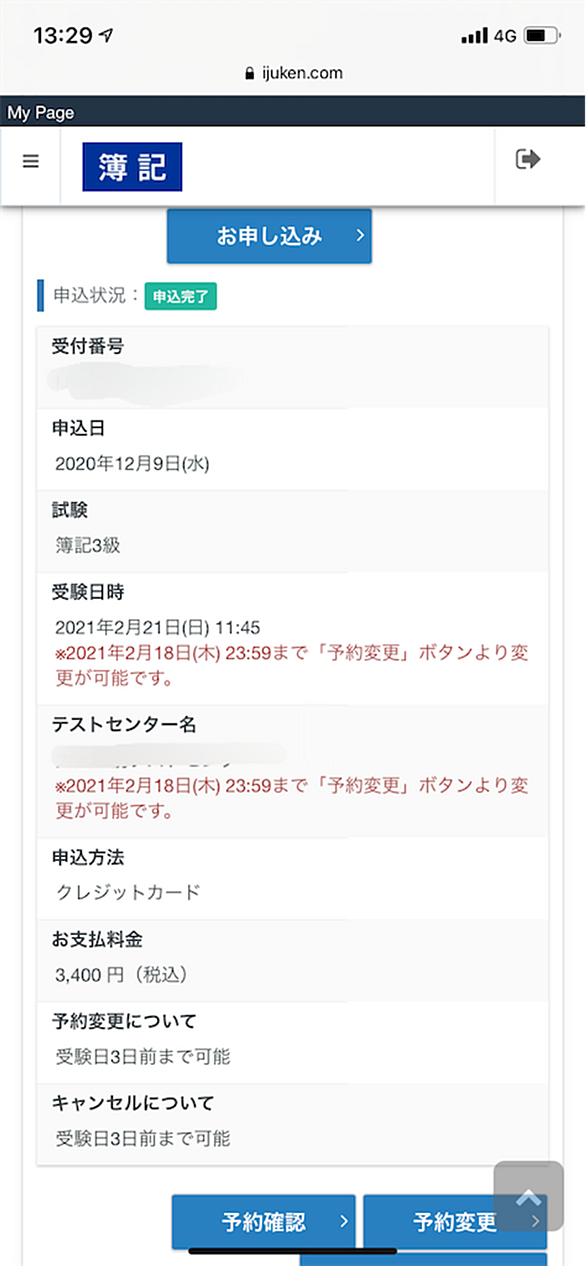This screenshot has height=1266, width=586.
Task: Tap the logout arrow icon
Action: [x=528, y=159]
